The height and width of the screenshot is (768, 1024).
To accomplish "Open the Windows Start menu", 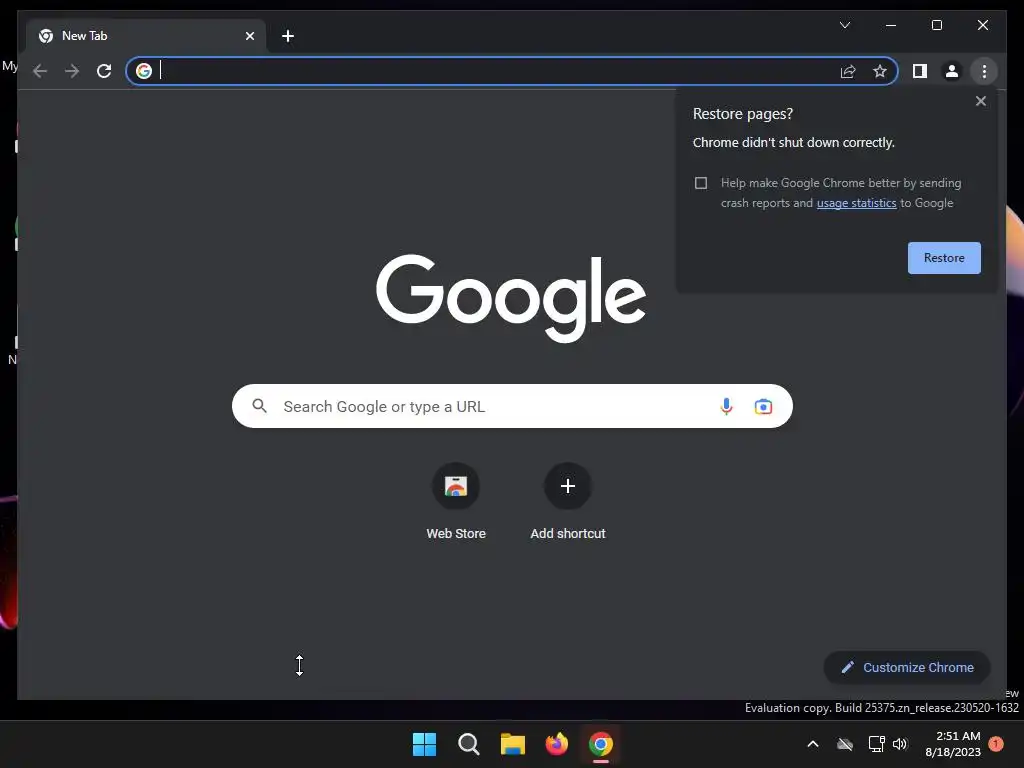I will [x=424, y=744].
